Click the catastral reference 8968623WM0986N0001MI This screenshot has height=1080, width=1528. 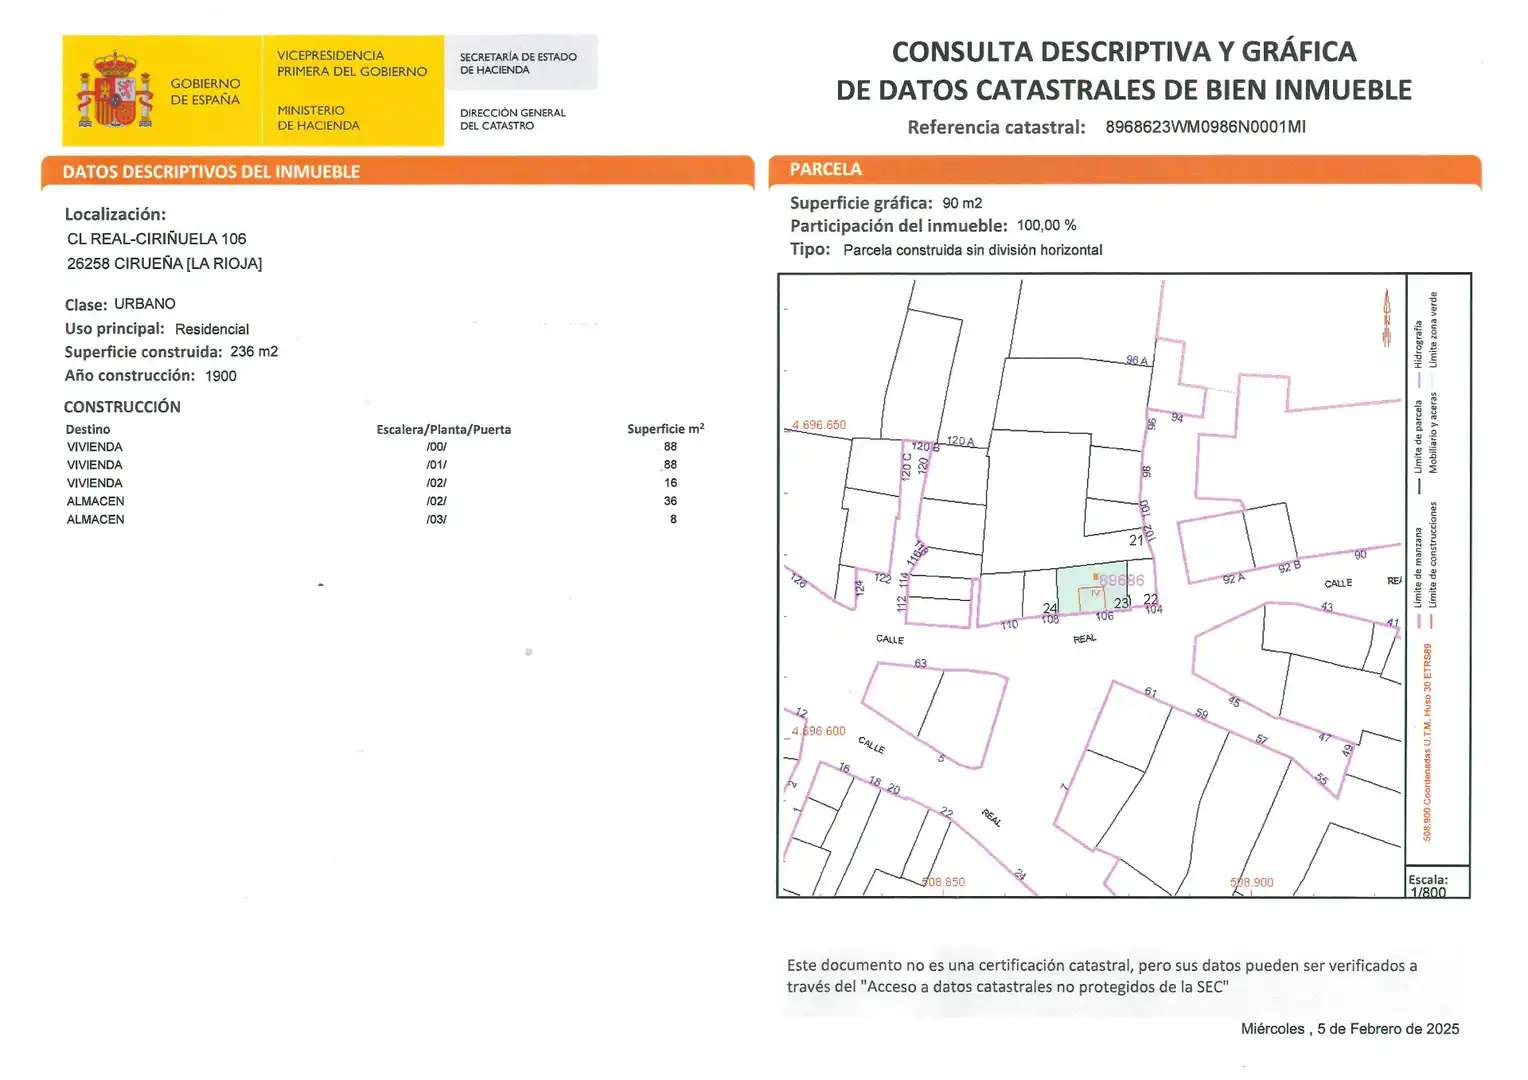1205,127
